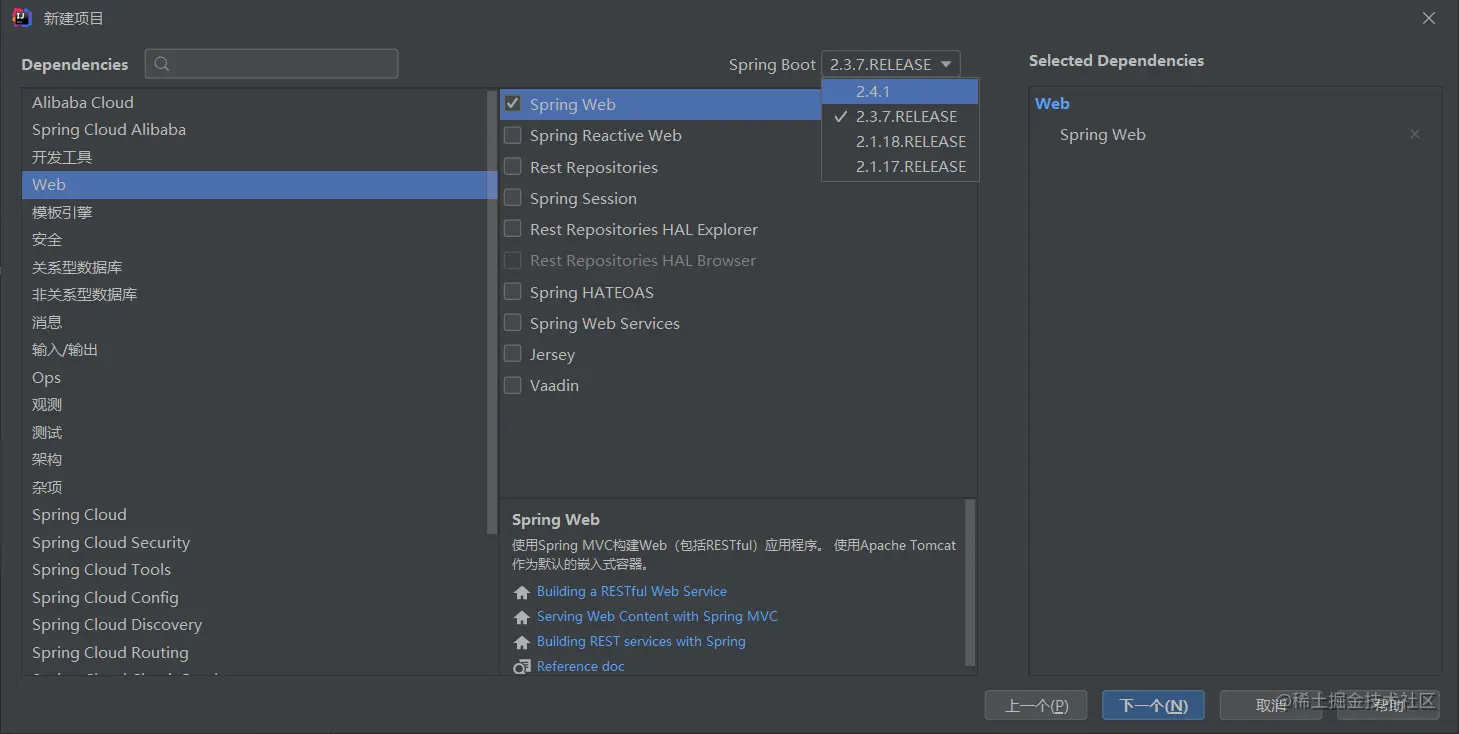1459x734 pixels.
Task: Check Spring HATEOAS dependency
Action: coord(512,292)
